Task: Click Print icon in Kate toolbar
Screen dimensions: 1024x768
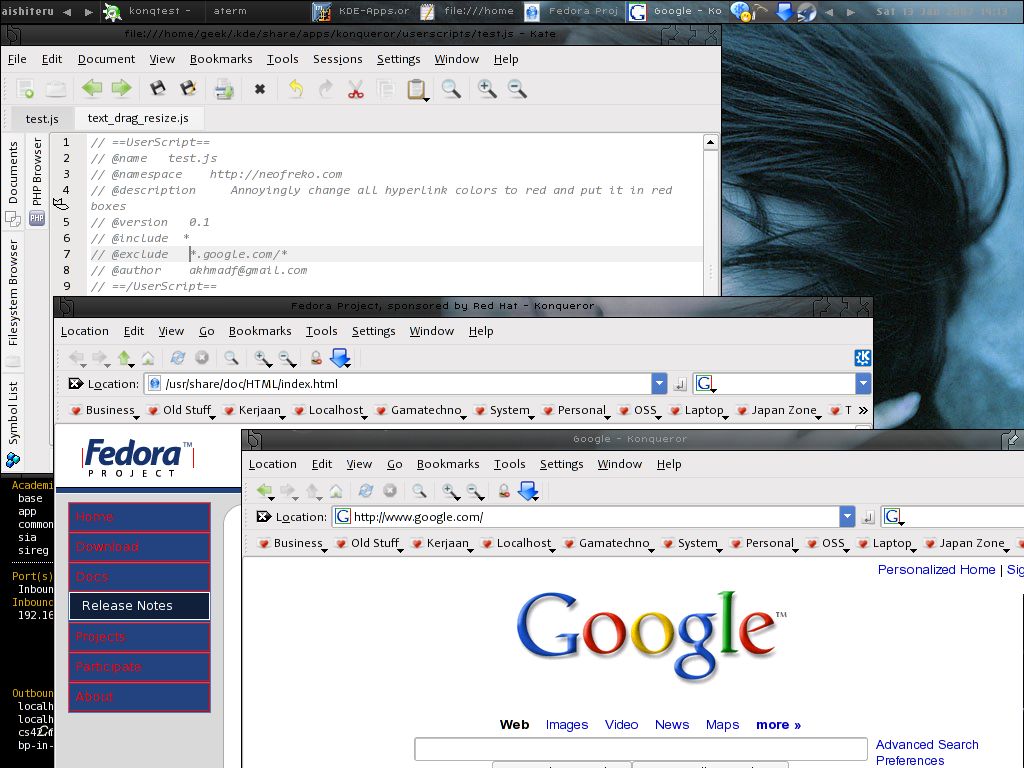Action: [x=224, y=89]
